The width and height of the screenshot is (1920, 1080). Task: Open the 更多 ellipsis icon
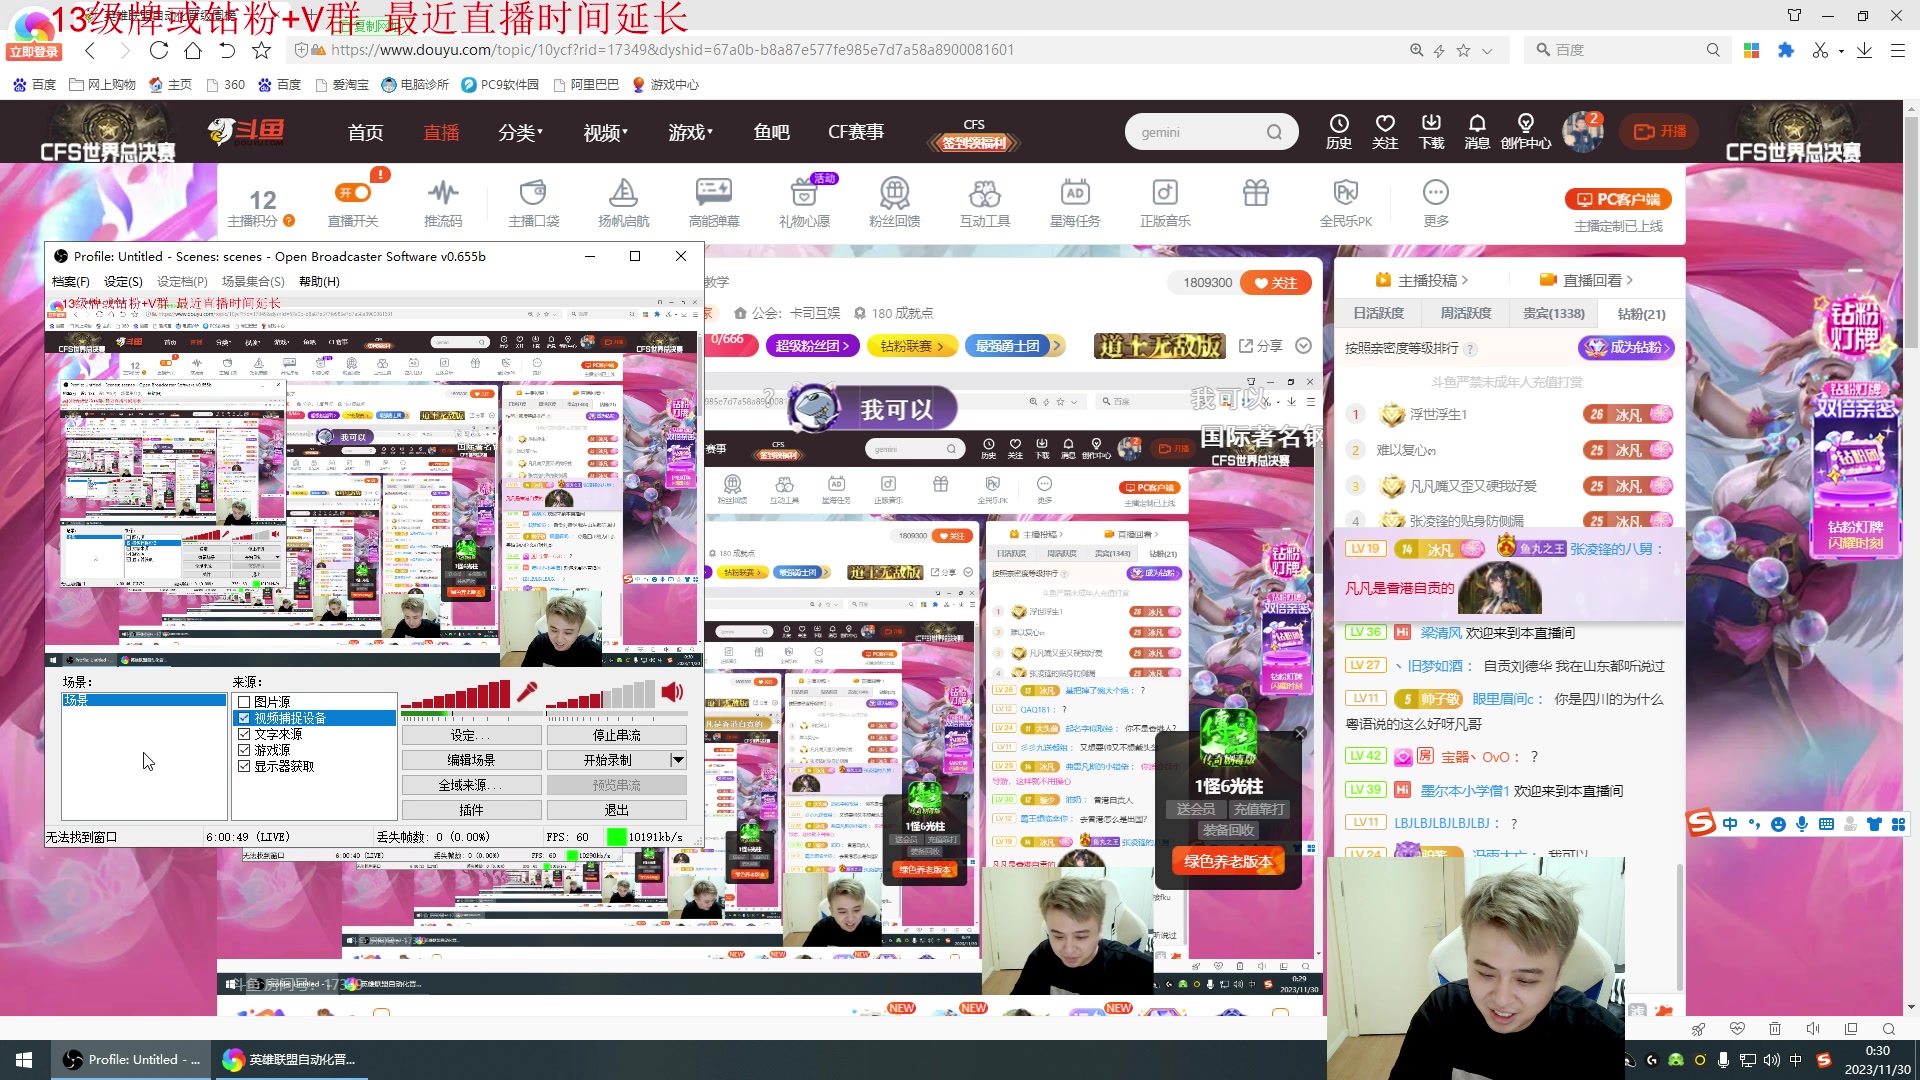pyautogui.click(x=1436, y=204)
